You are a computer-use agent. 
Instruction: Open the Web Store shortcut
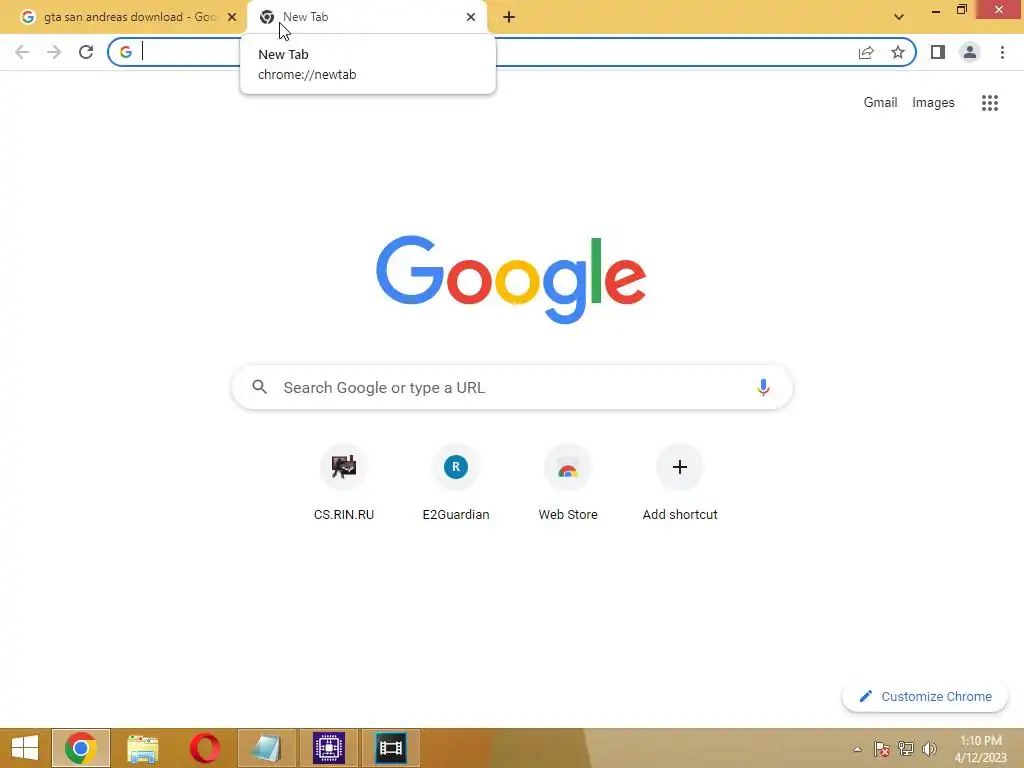(568, 483)
